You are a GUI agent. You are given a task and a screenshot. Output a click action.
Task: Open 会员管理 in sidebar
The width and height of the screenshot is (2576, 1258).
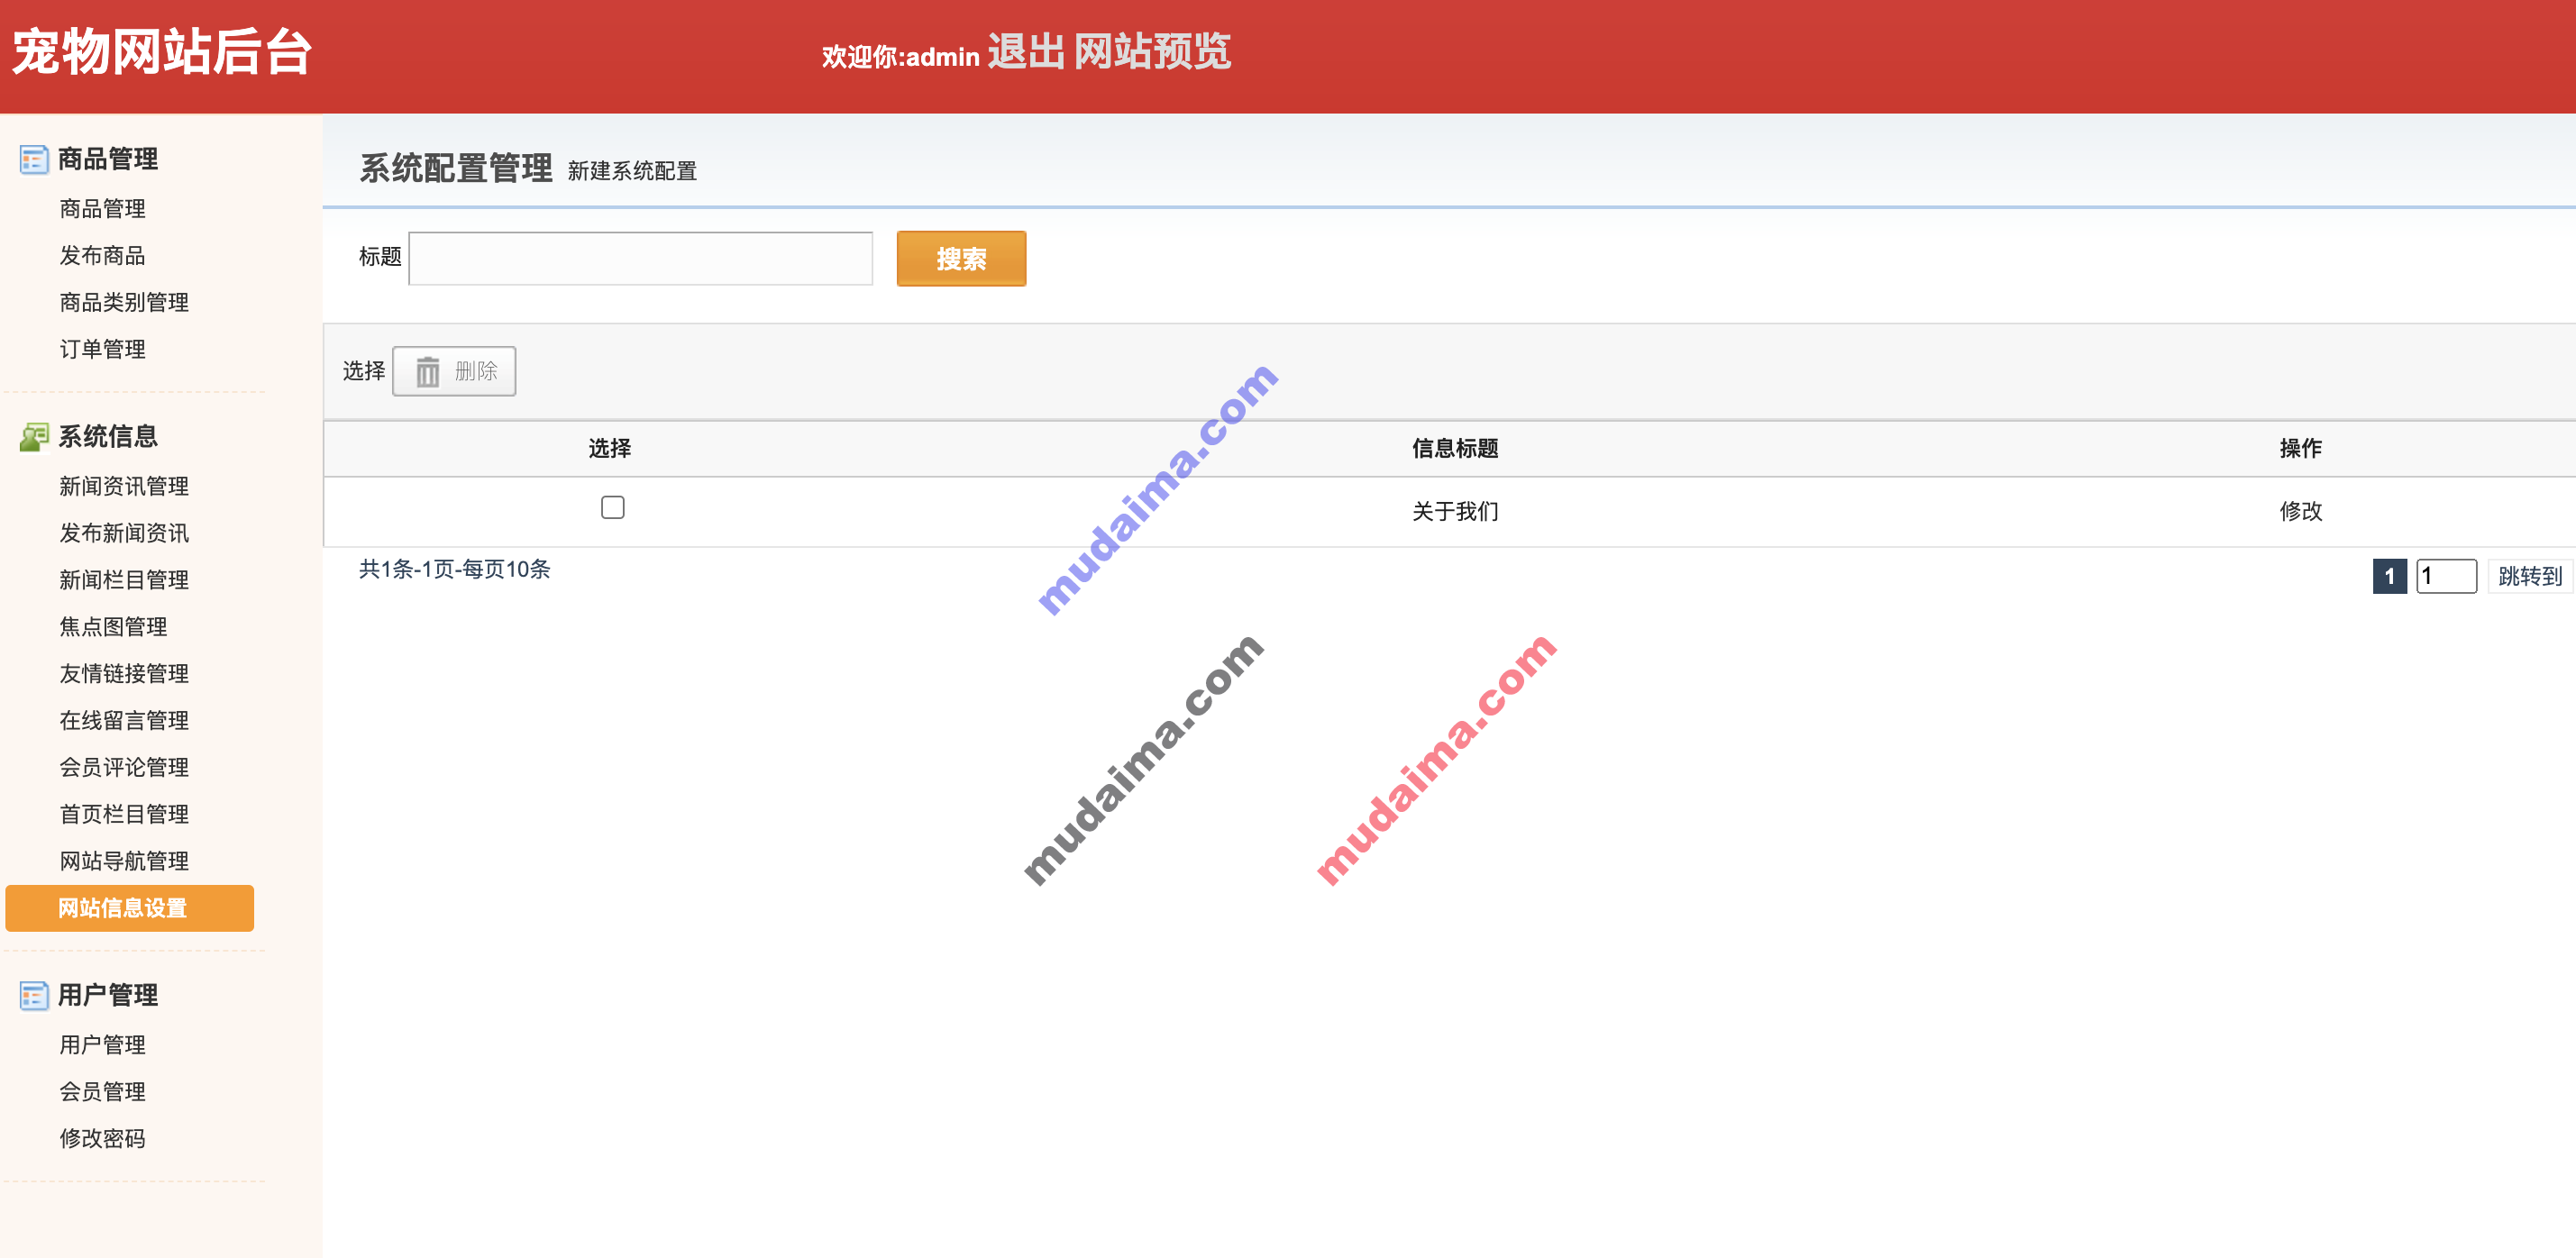click(102, 1092)
